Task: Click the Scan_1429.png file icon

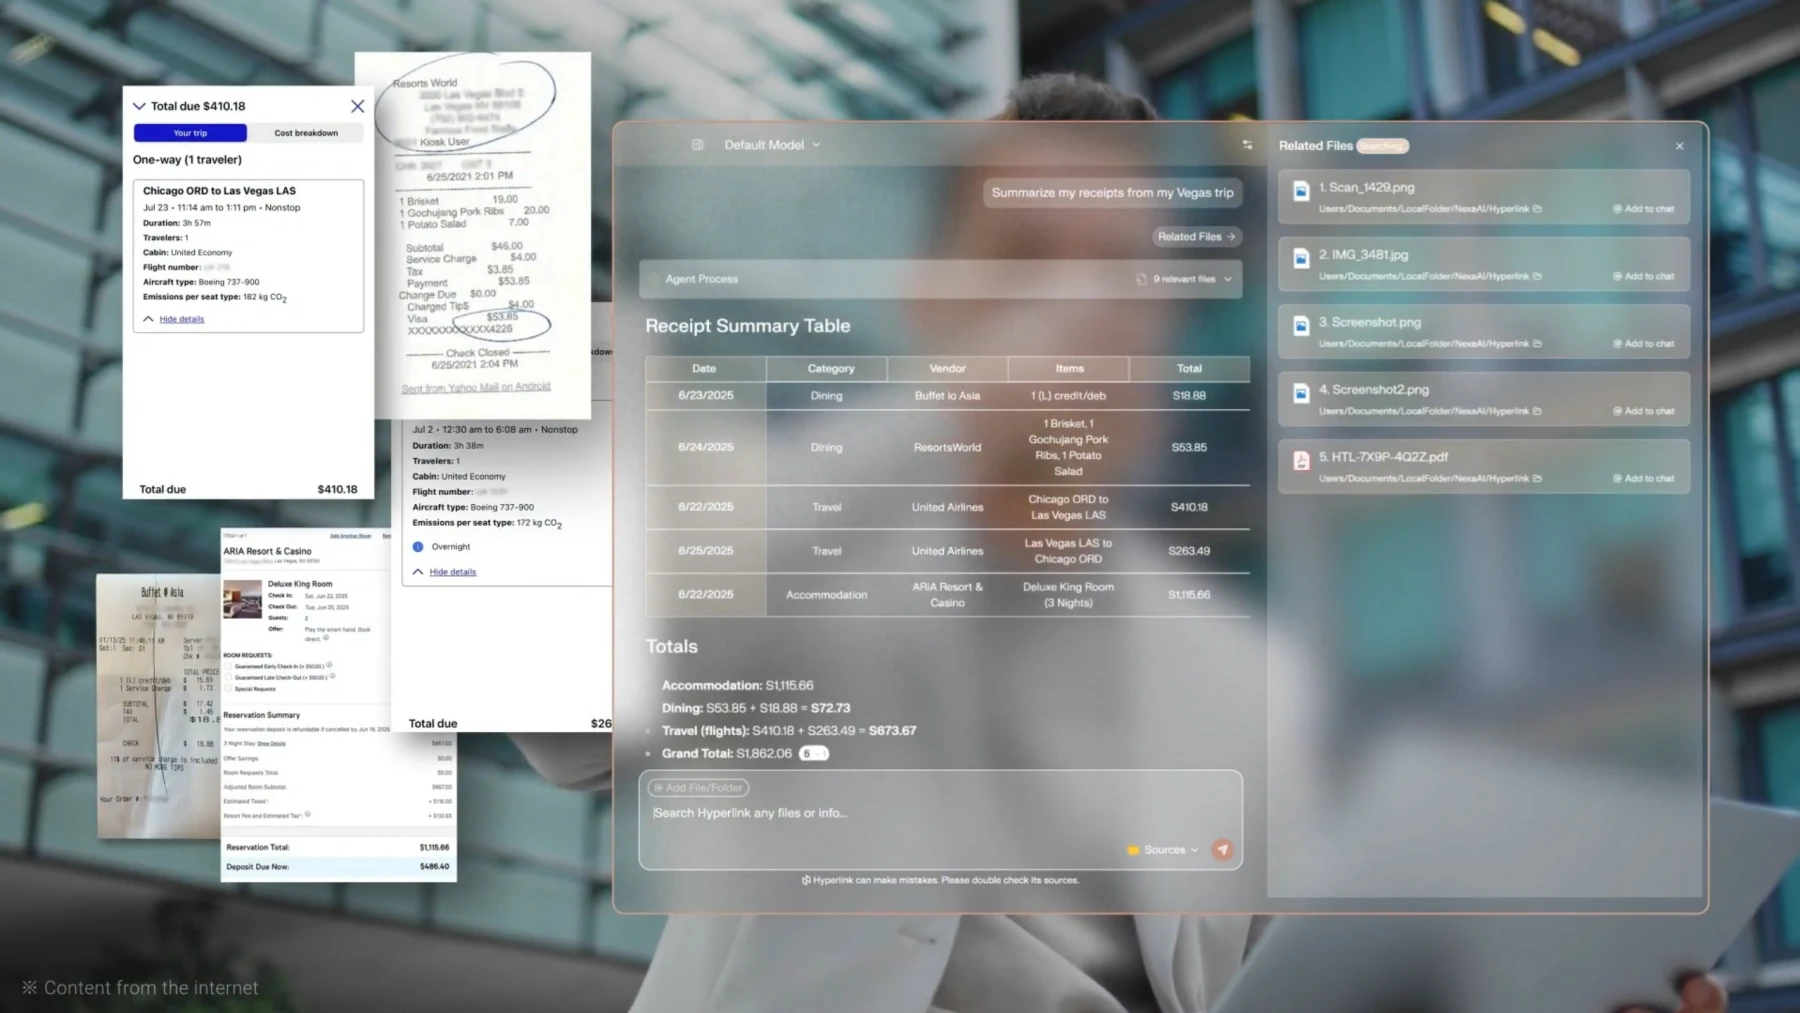Action: (1301, 191)
